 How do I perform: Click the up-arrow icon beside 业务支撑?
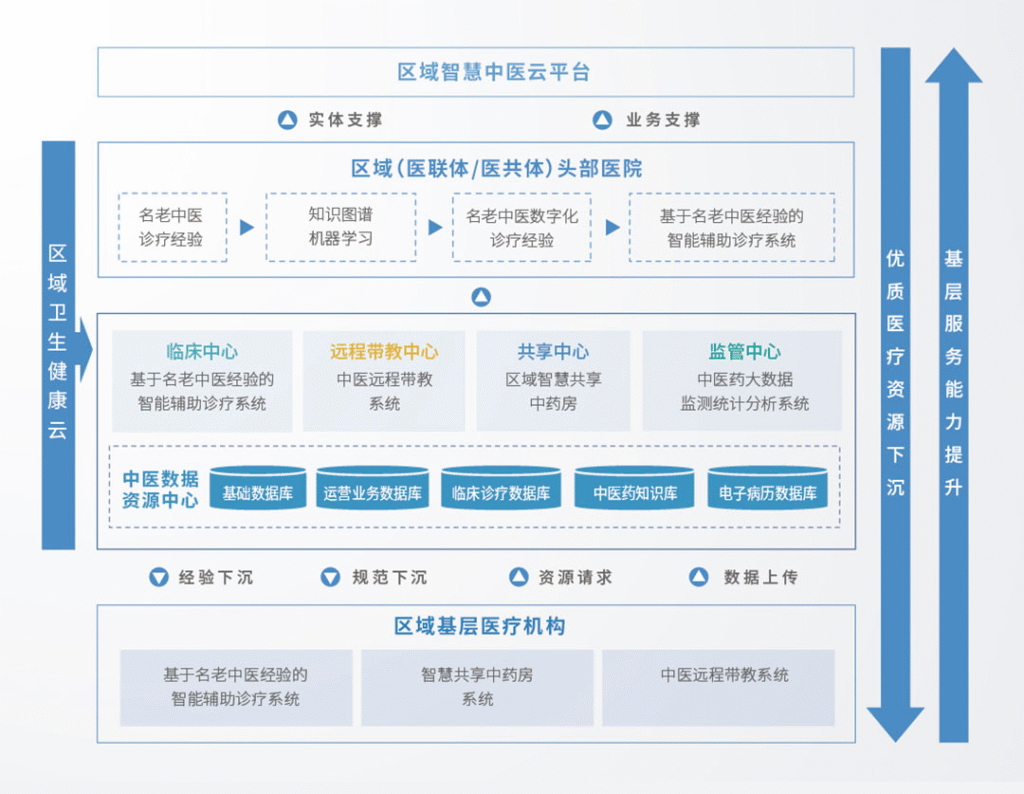point(602,119)
